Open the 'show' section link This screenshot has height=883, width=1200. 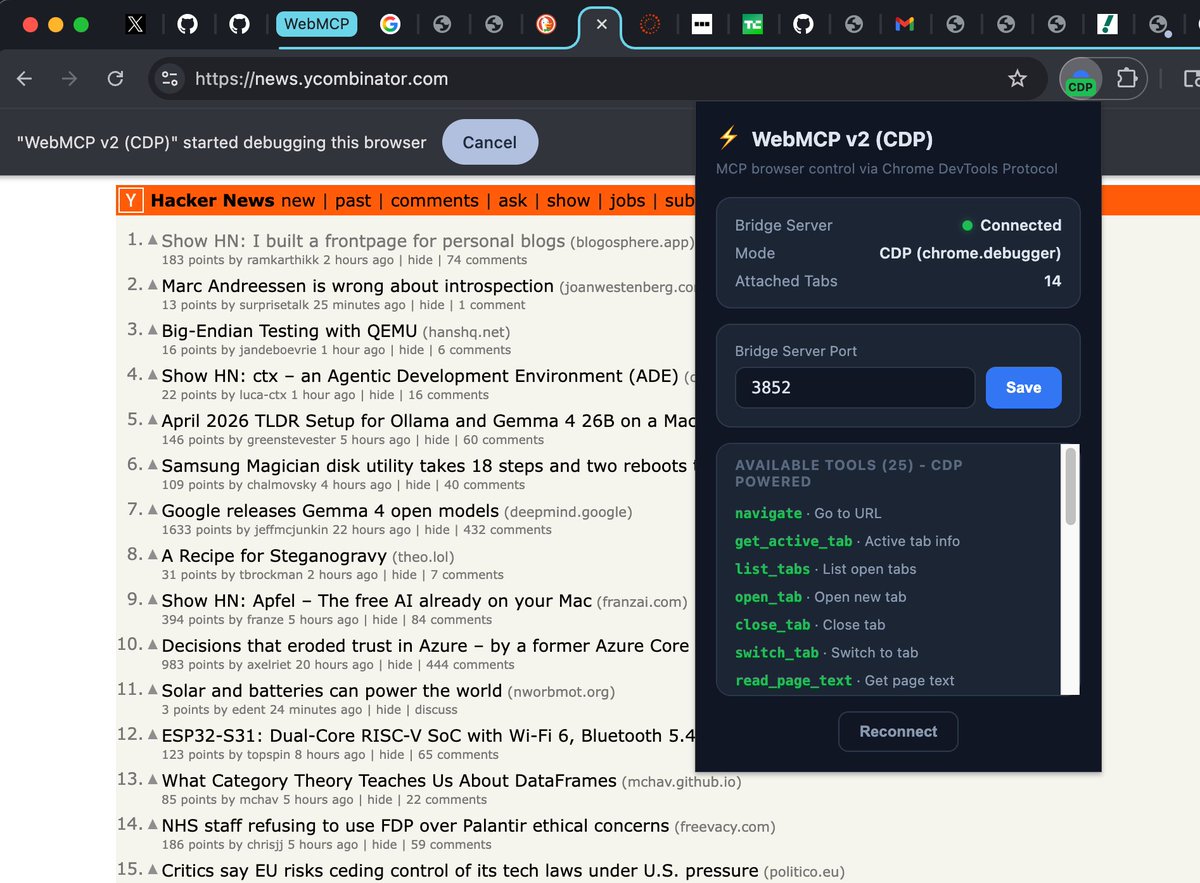(x=569, y=201)
